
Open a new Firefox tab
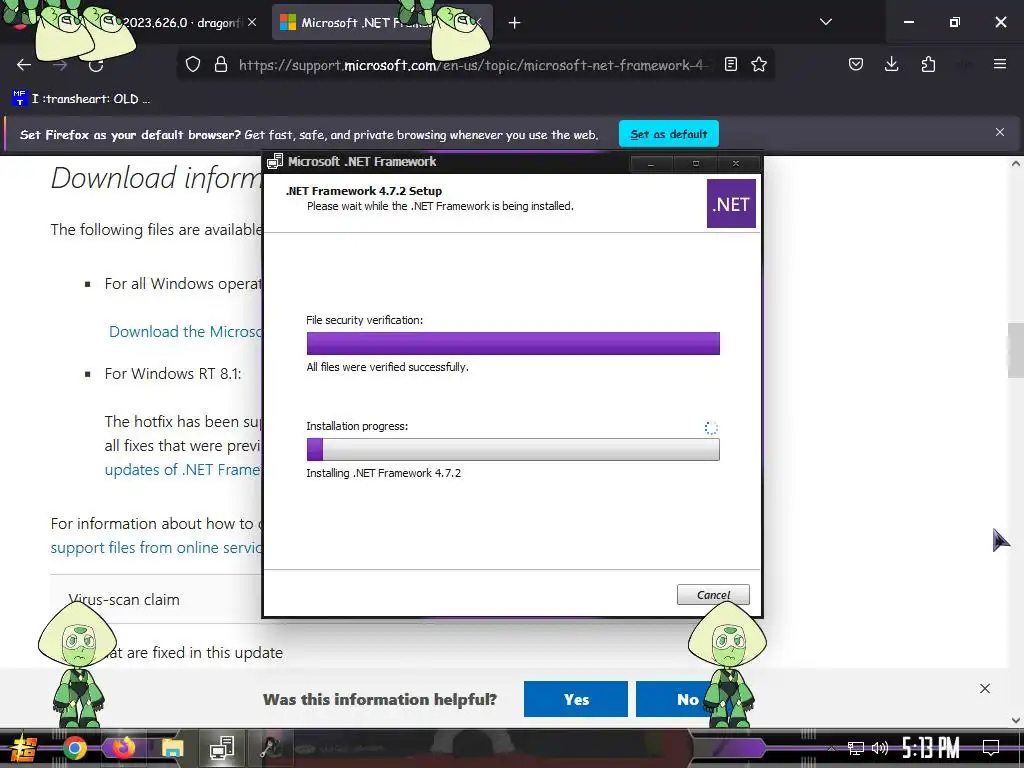click(x=515, y=23)
